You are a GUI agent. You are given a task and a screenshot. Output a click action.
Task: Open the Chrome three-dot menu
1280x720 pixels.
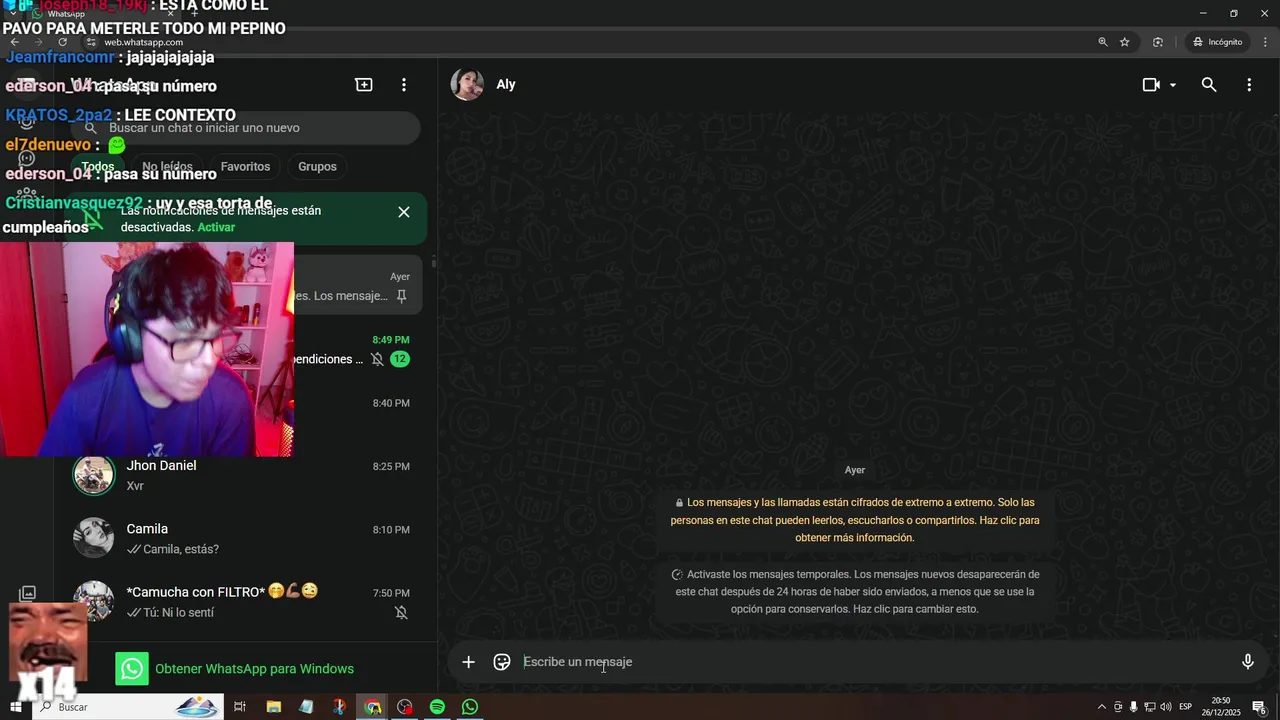click(x=1264, y=42)
